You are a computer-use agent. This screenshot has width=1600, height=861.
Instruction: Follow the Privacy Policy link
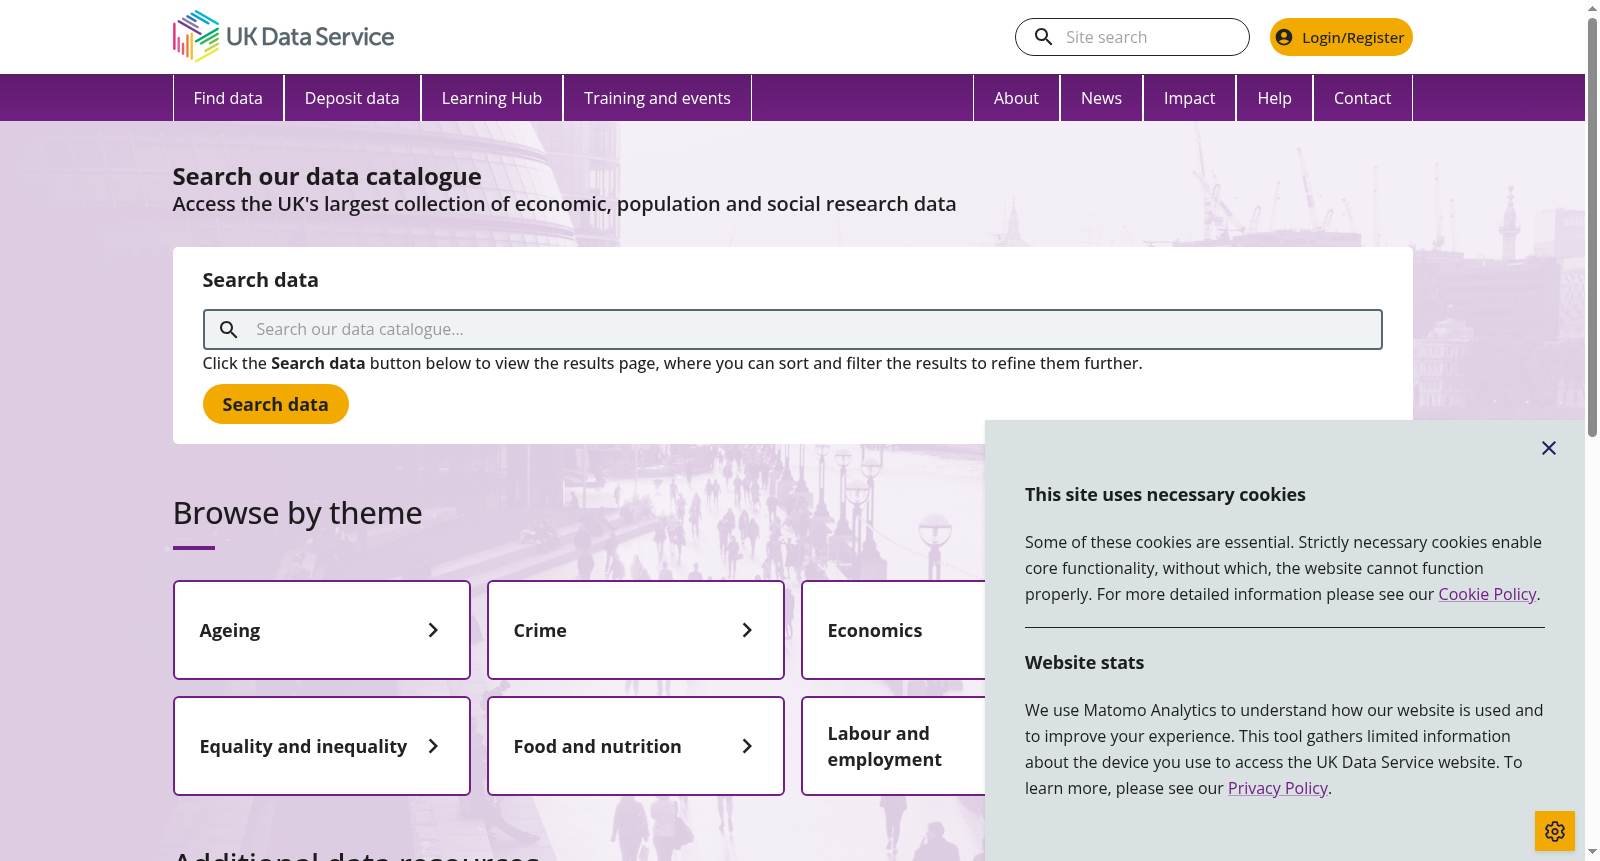[x=1278, y=788]
